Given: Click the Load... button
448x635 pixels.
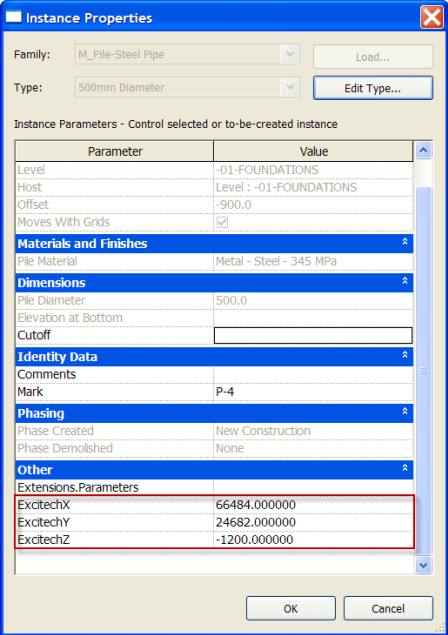Looking at the screenshot, I should click(x=373, y=57).
